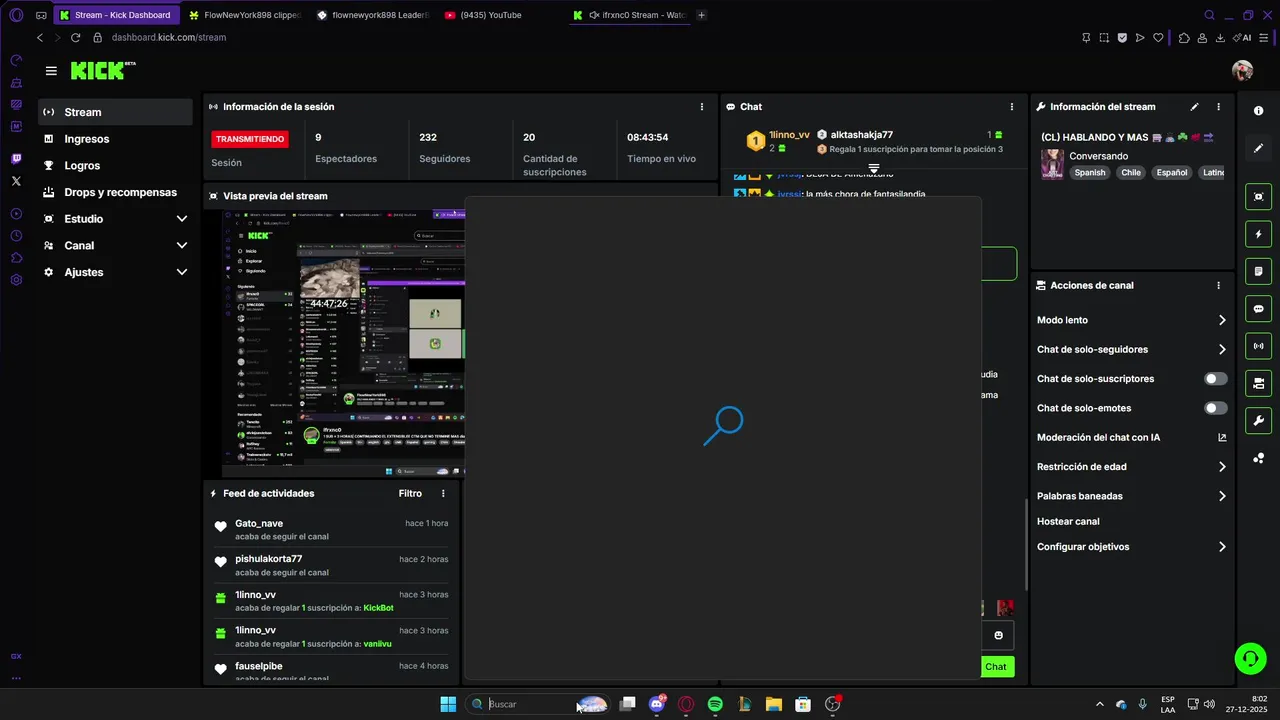Switch to the ifrxnc0 Stream browser tab

(x=630, y=15)
